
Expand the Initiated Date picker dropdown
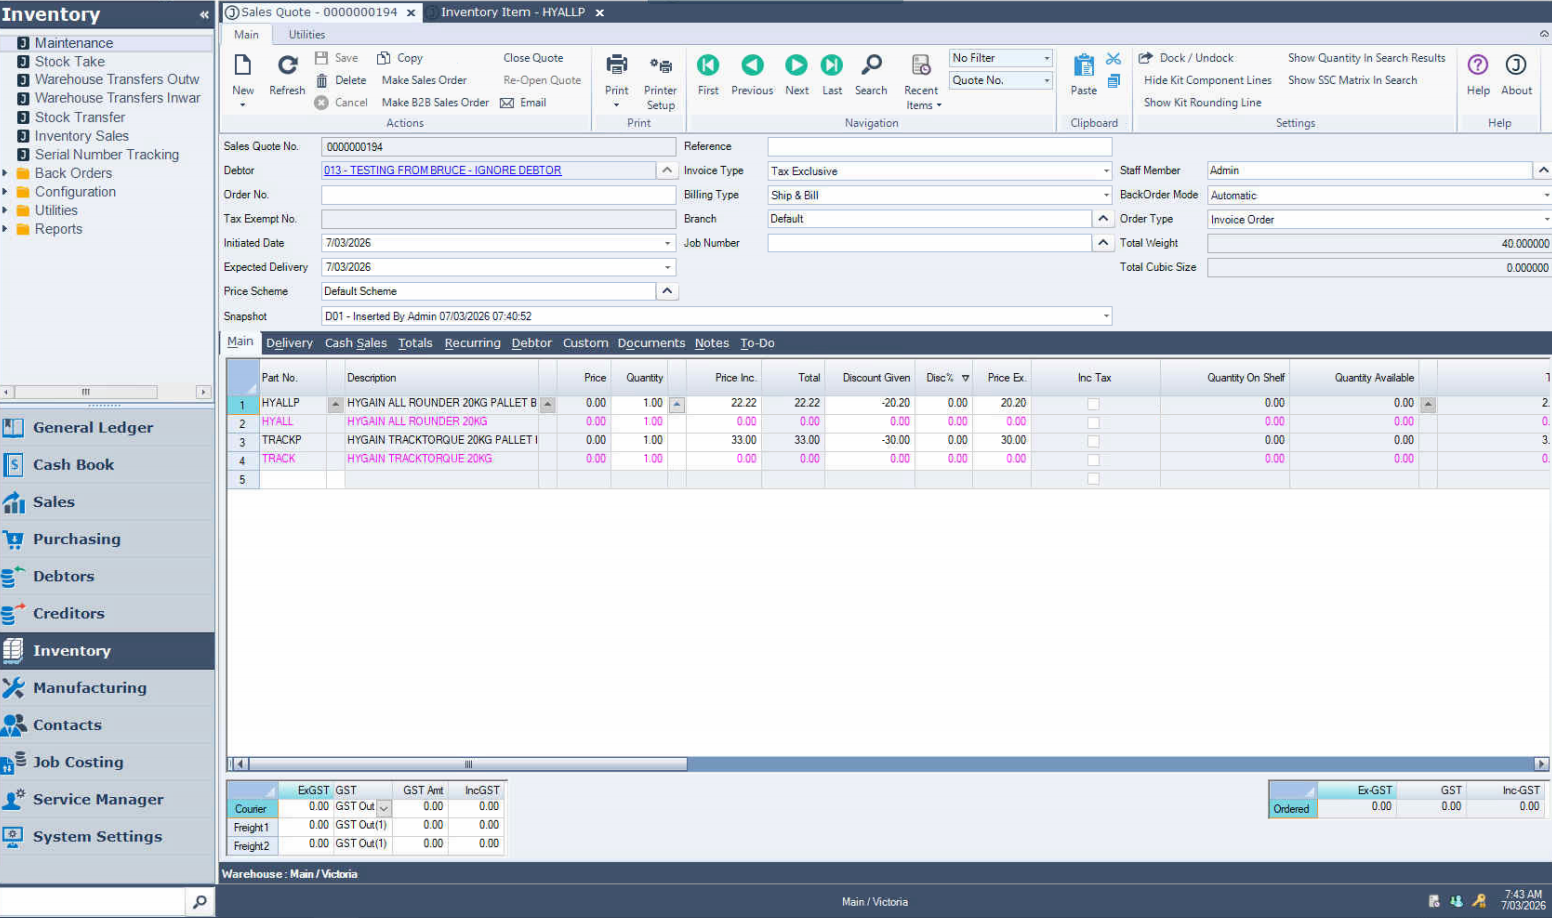tap(668, 243)
